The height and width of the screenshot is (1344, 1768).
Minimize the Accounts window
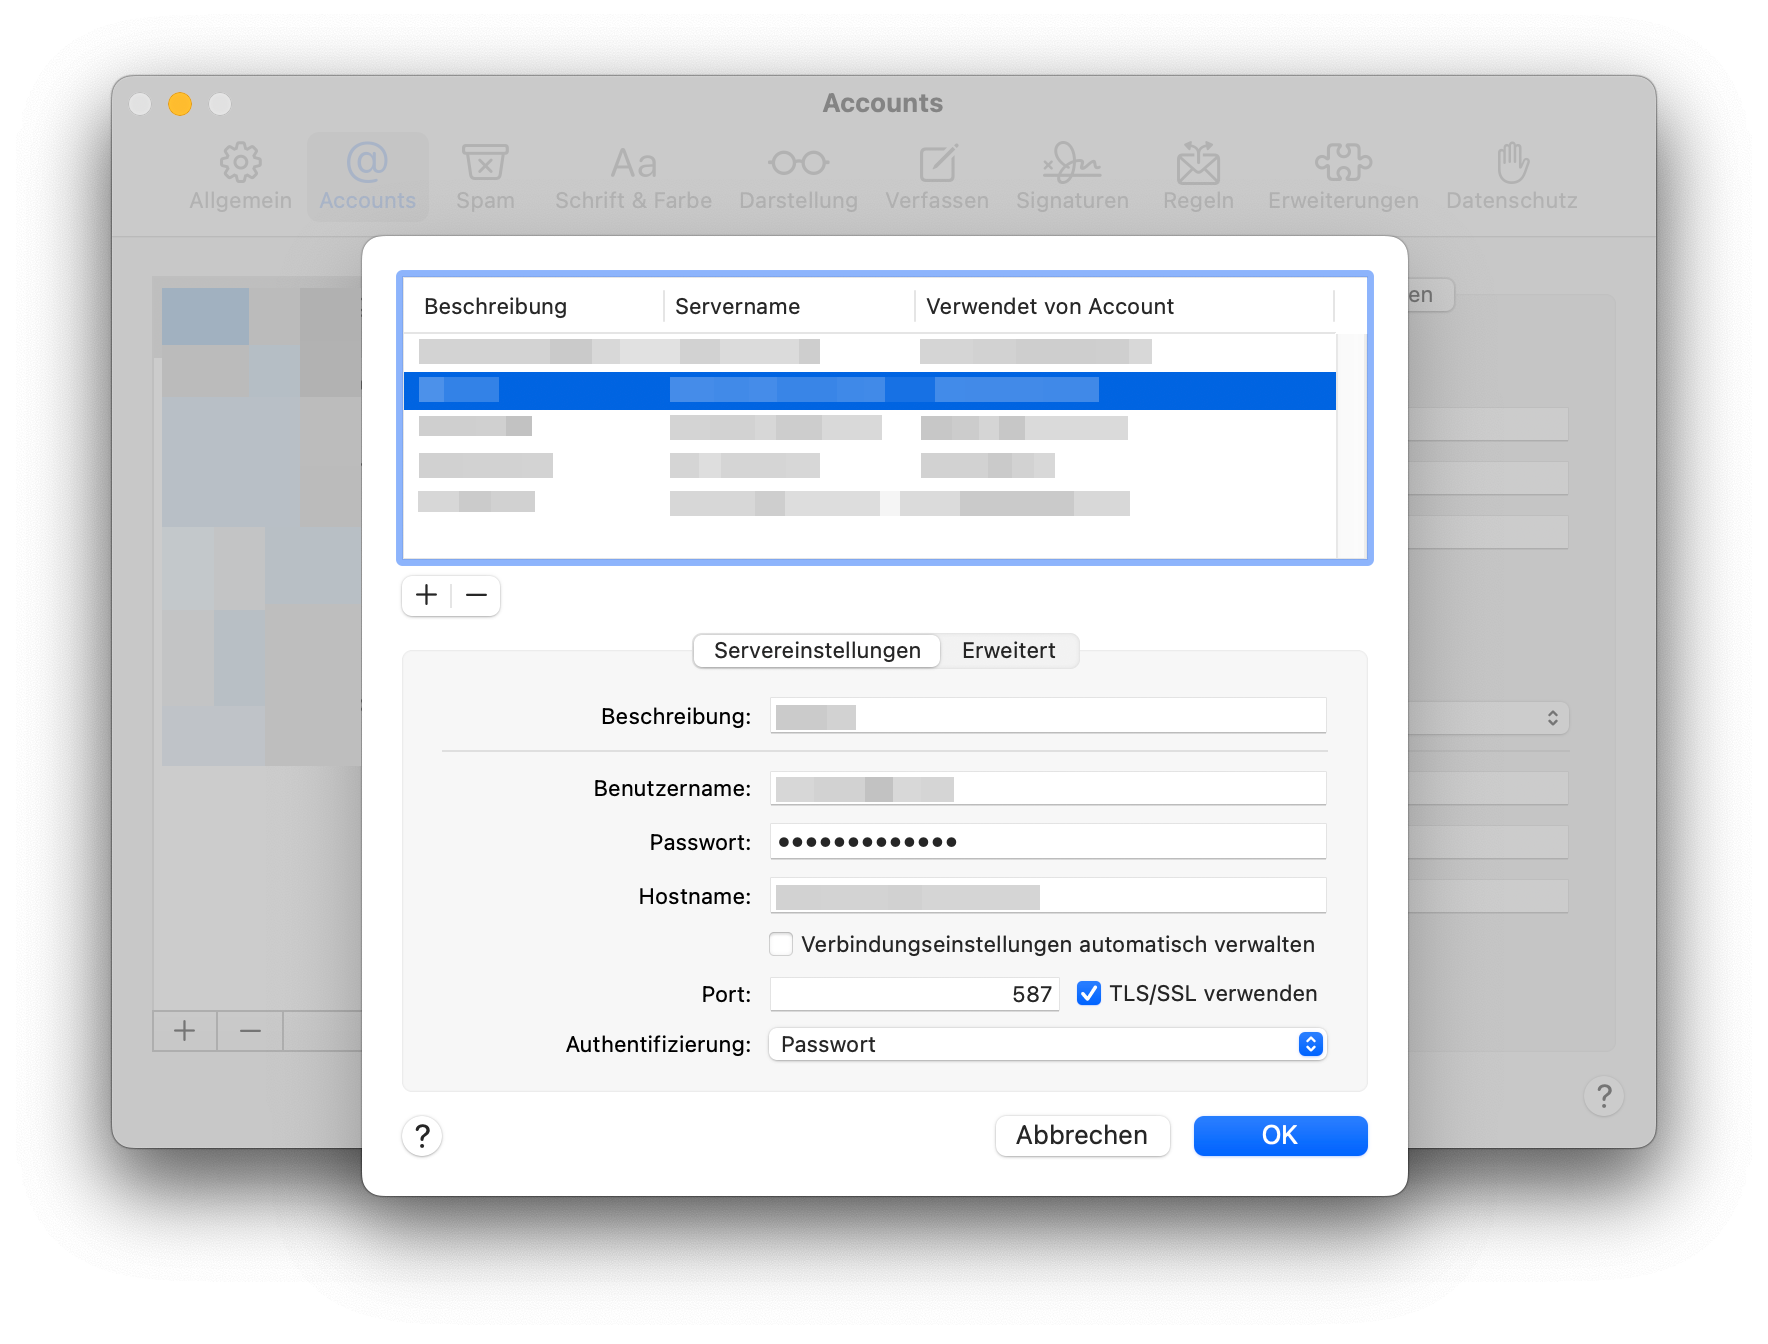click(180, 104)
